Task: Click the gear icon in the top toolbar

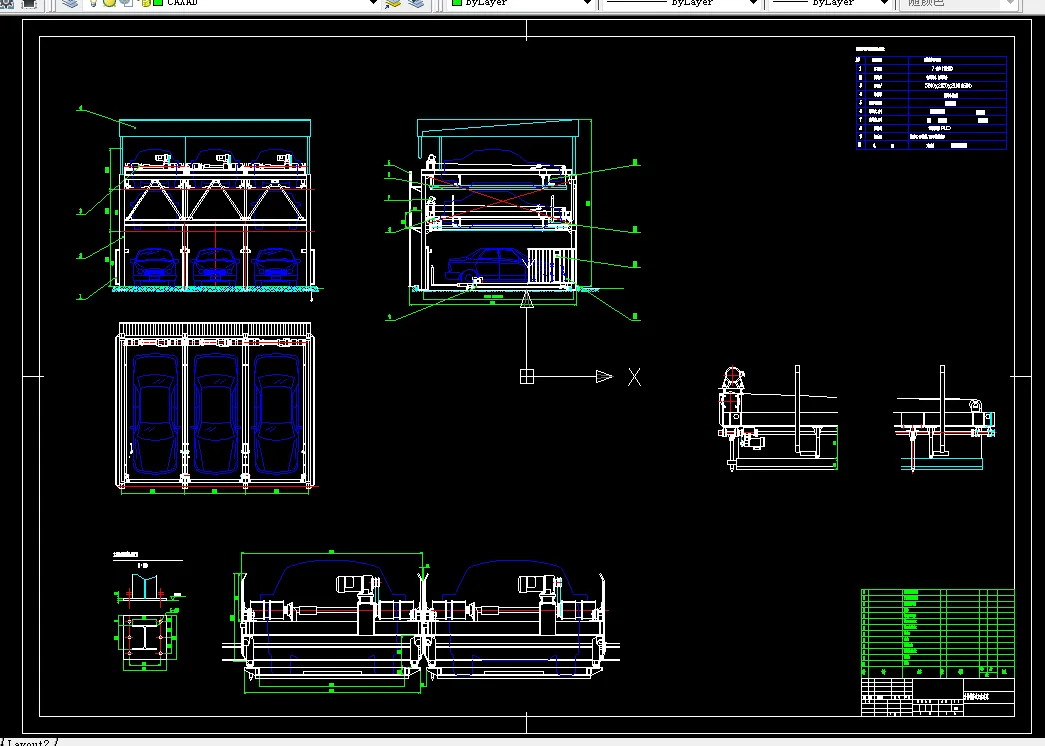Action: (x=7, y=3)
